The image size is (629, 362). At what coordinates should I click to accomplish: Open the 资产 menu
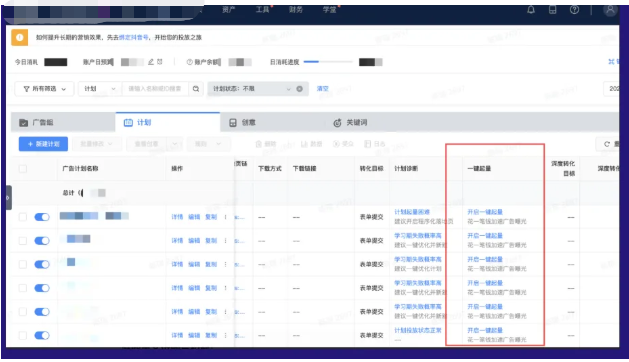click(228, 10)
